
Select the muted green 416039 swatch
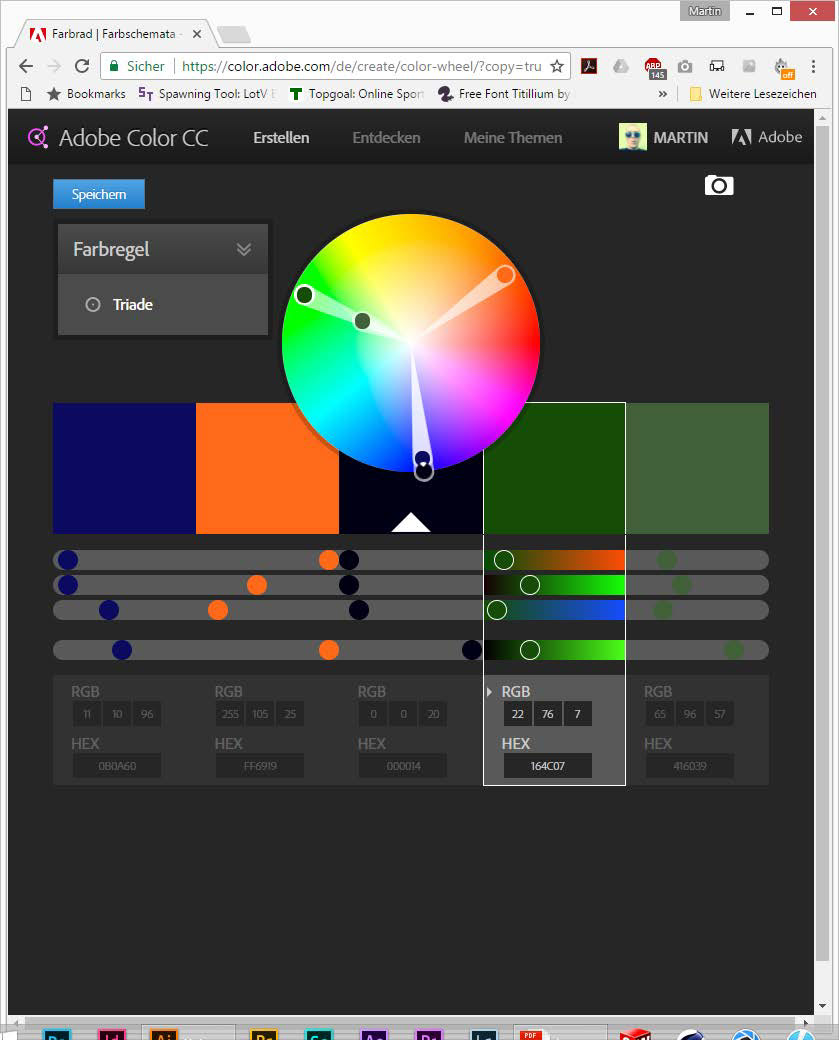point(697,468)
